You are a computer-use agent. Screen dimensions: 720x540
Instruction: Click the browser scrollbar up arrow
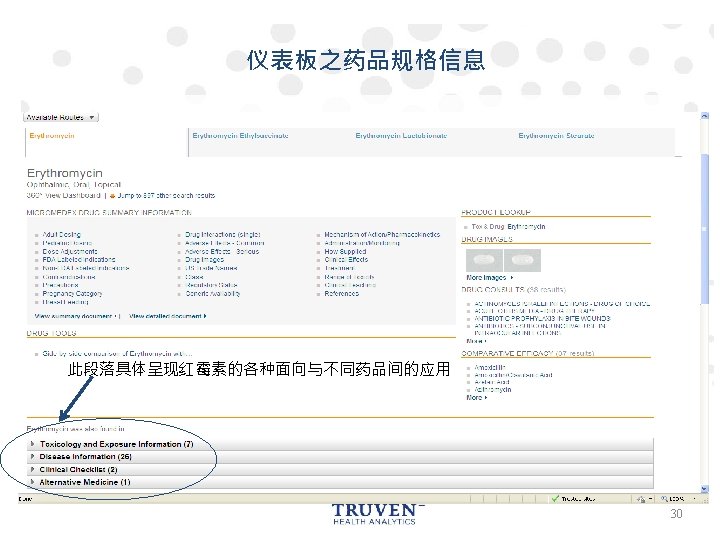pyautogui.click(x=705, y=116)
